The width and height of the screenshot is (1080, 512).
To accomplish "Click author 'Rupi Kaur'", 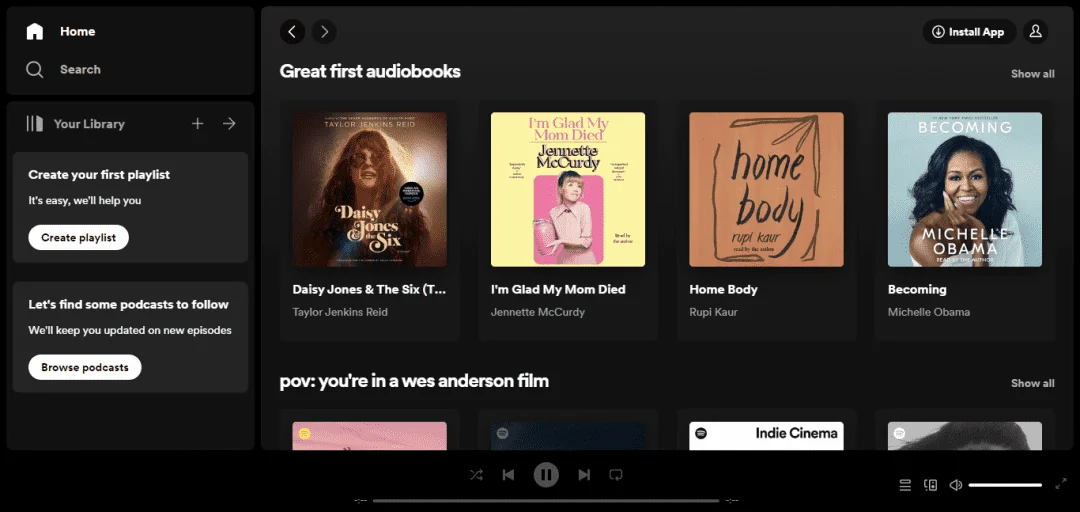I will (714, 312).
